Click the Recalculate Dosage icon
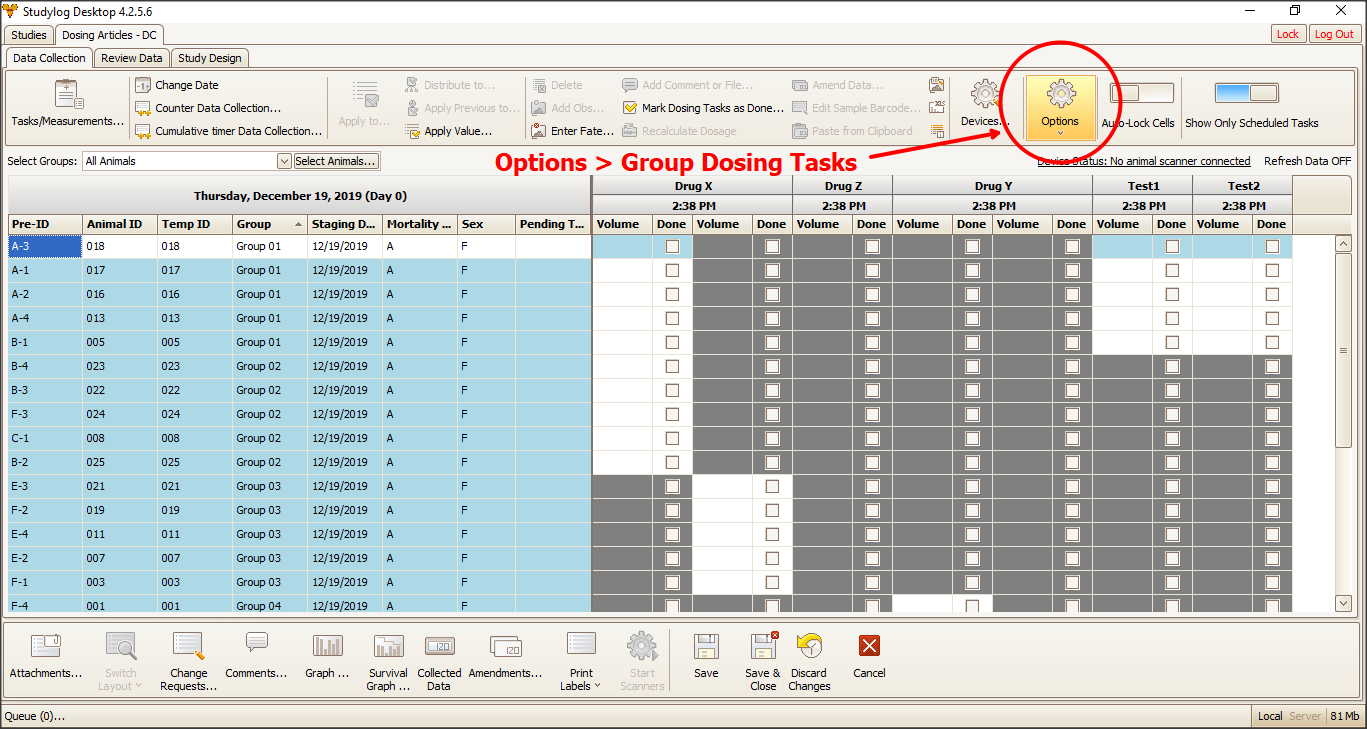This screenshot has width=1367, height=729. click(x=630, y=131)
